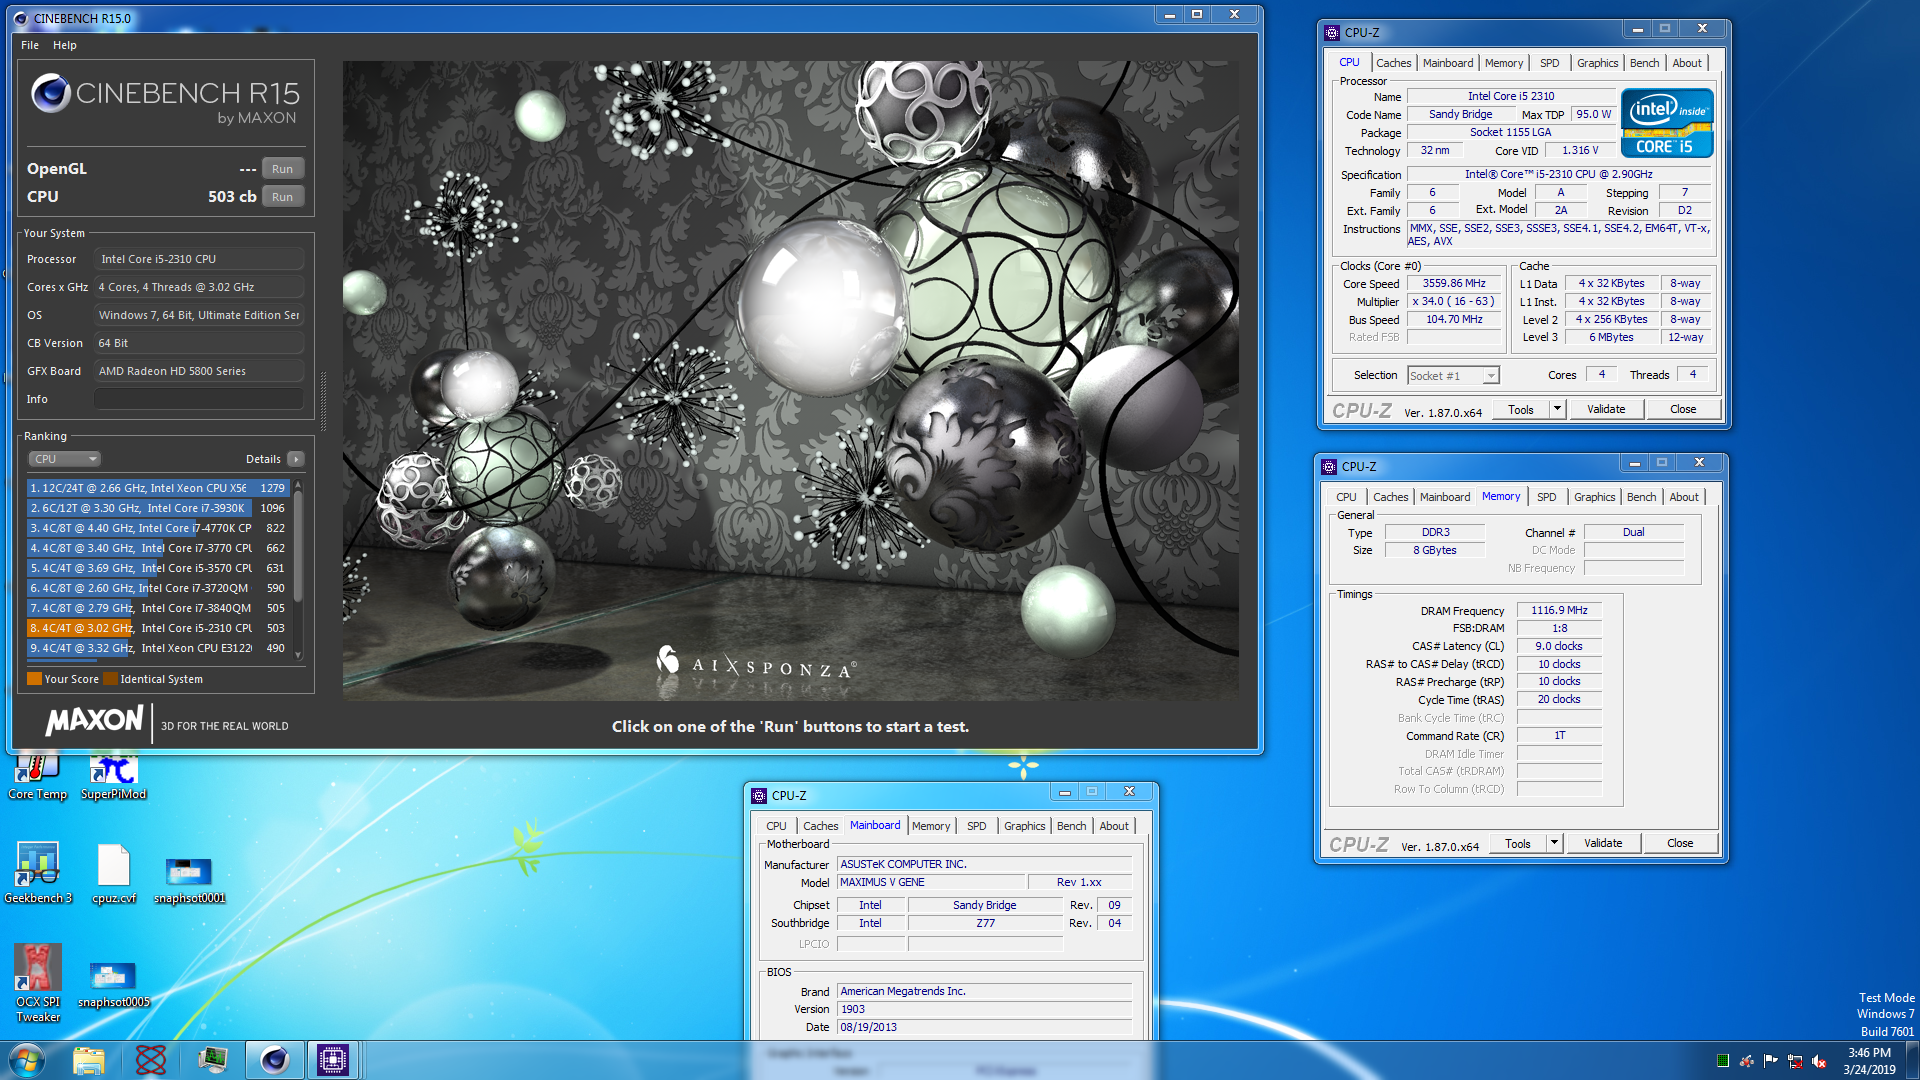Click Close button in CPU-Z Memory window
This screenshot has height=1080, width=1920.
(x=1680, y=843)
